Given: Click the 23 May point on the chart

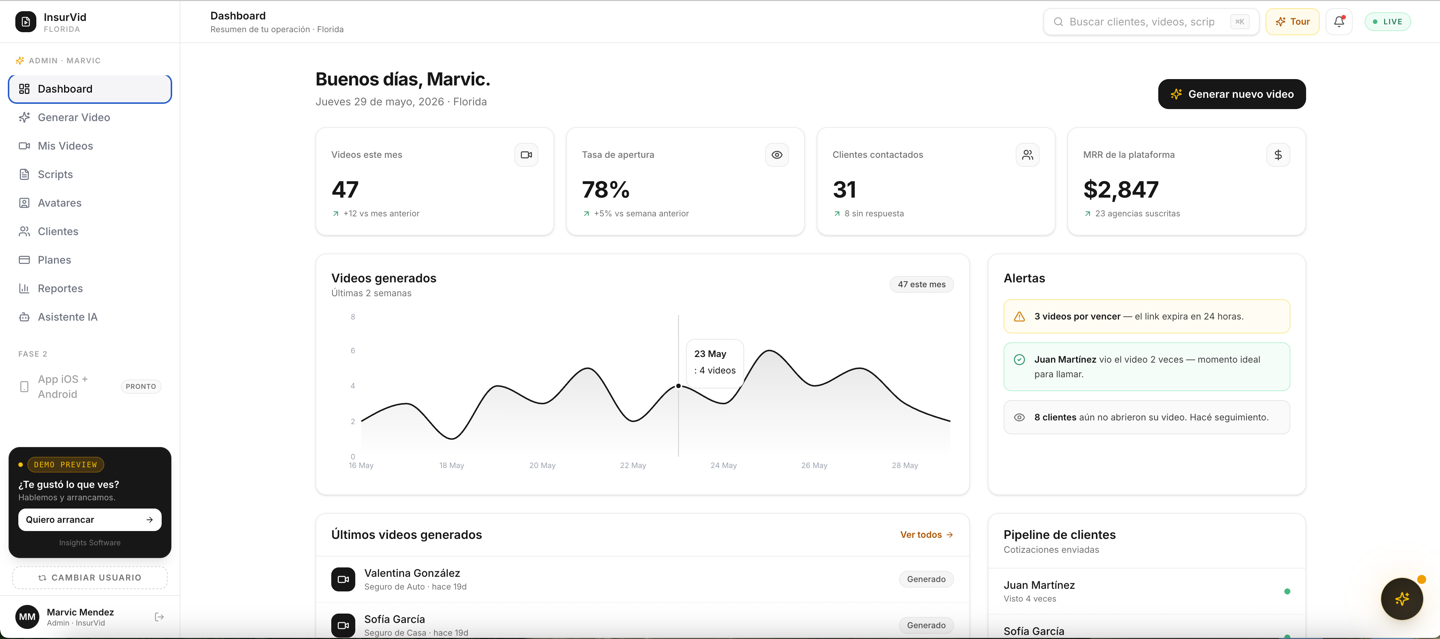Looking at the screenshot, I should (x=678, y=386).
